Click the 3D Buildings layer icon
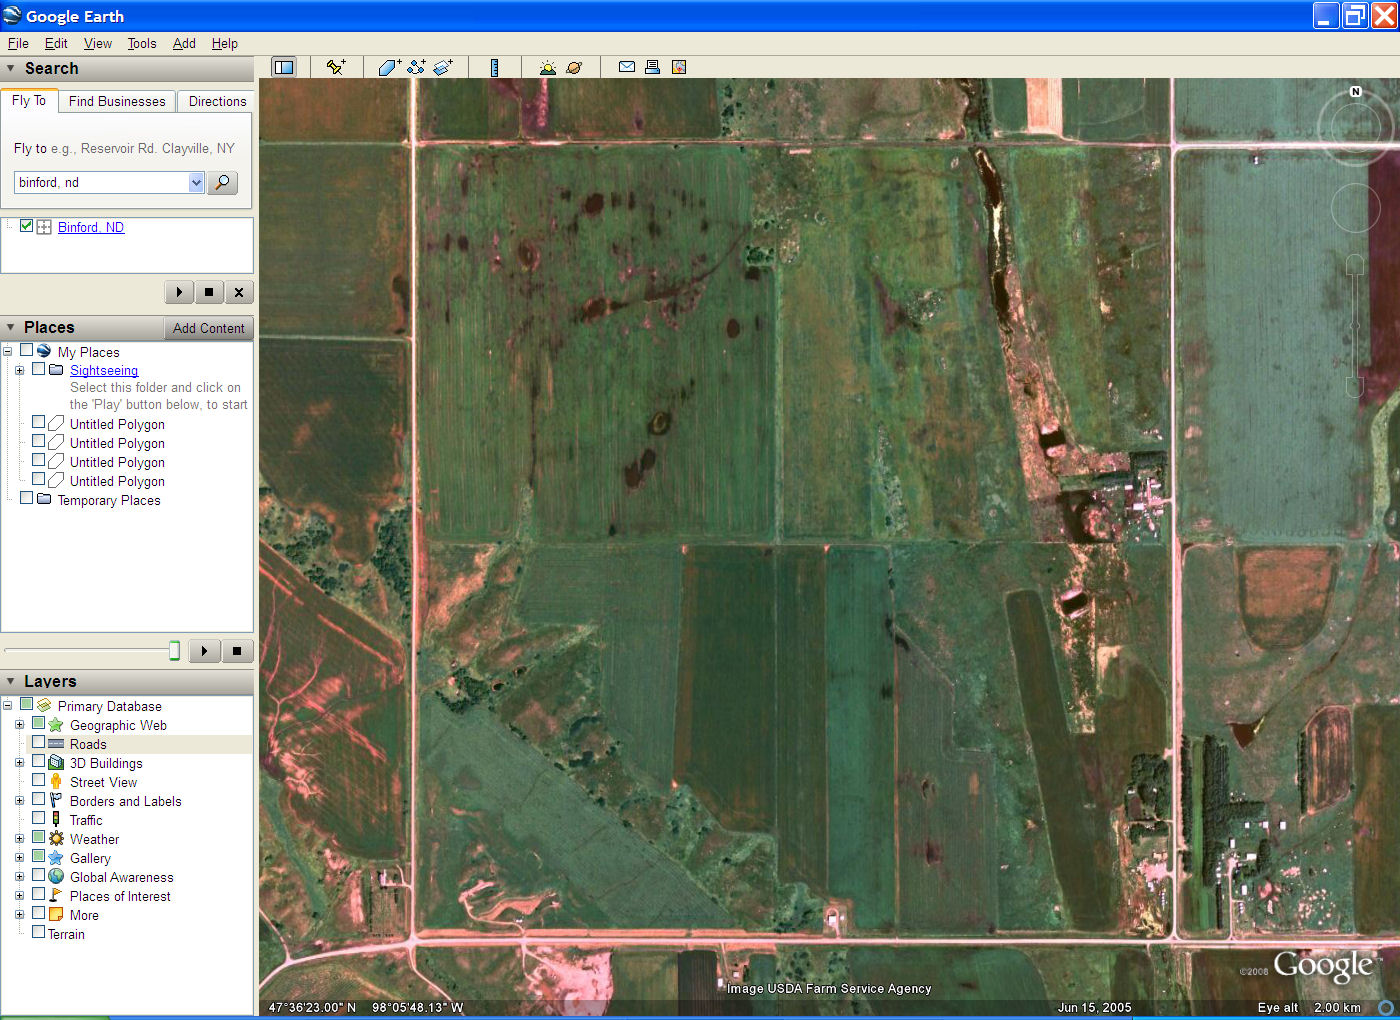The image size is (1400, 1020). pos(56,763)
